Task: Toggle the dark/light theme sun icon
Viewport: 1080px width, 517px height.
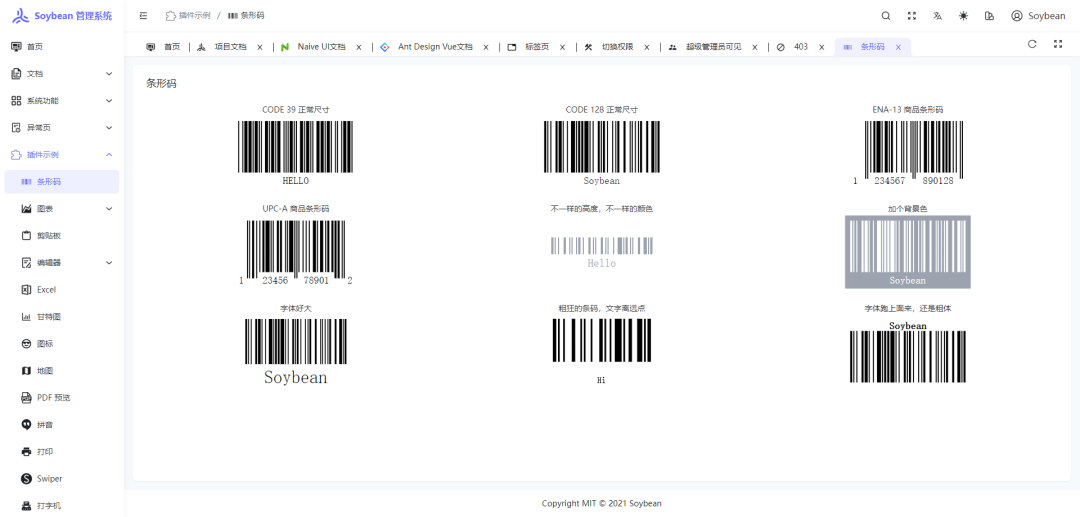Action: coord(964,16)
